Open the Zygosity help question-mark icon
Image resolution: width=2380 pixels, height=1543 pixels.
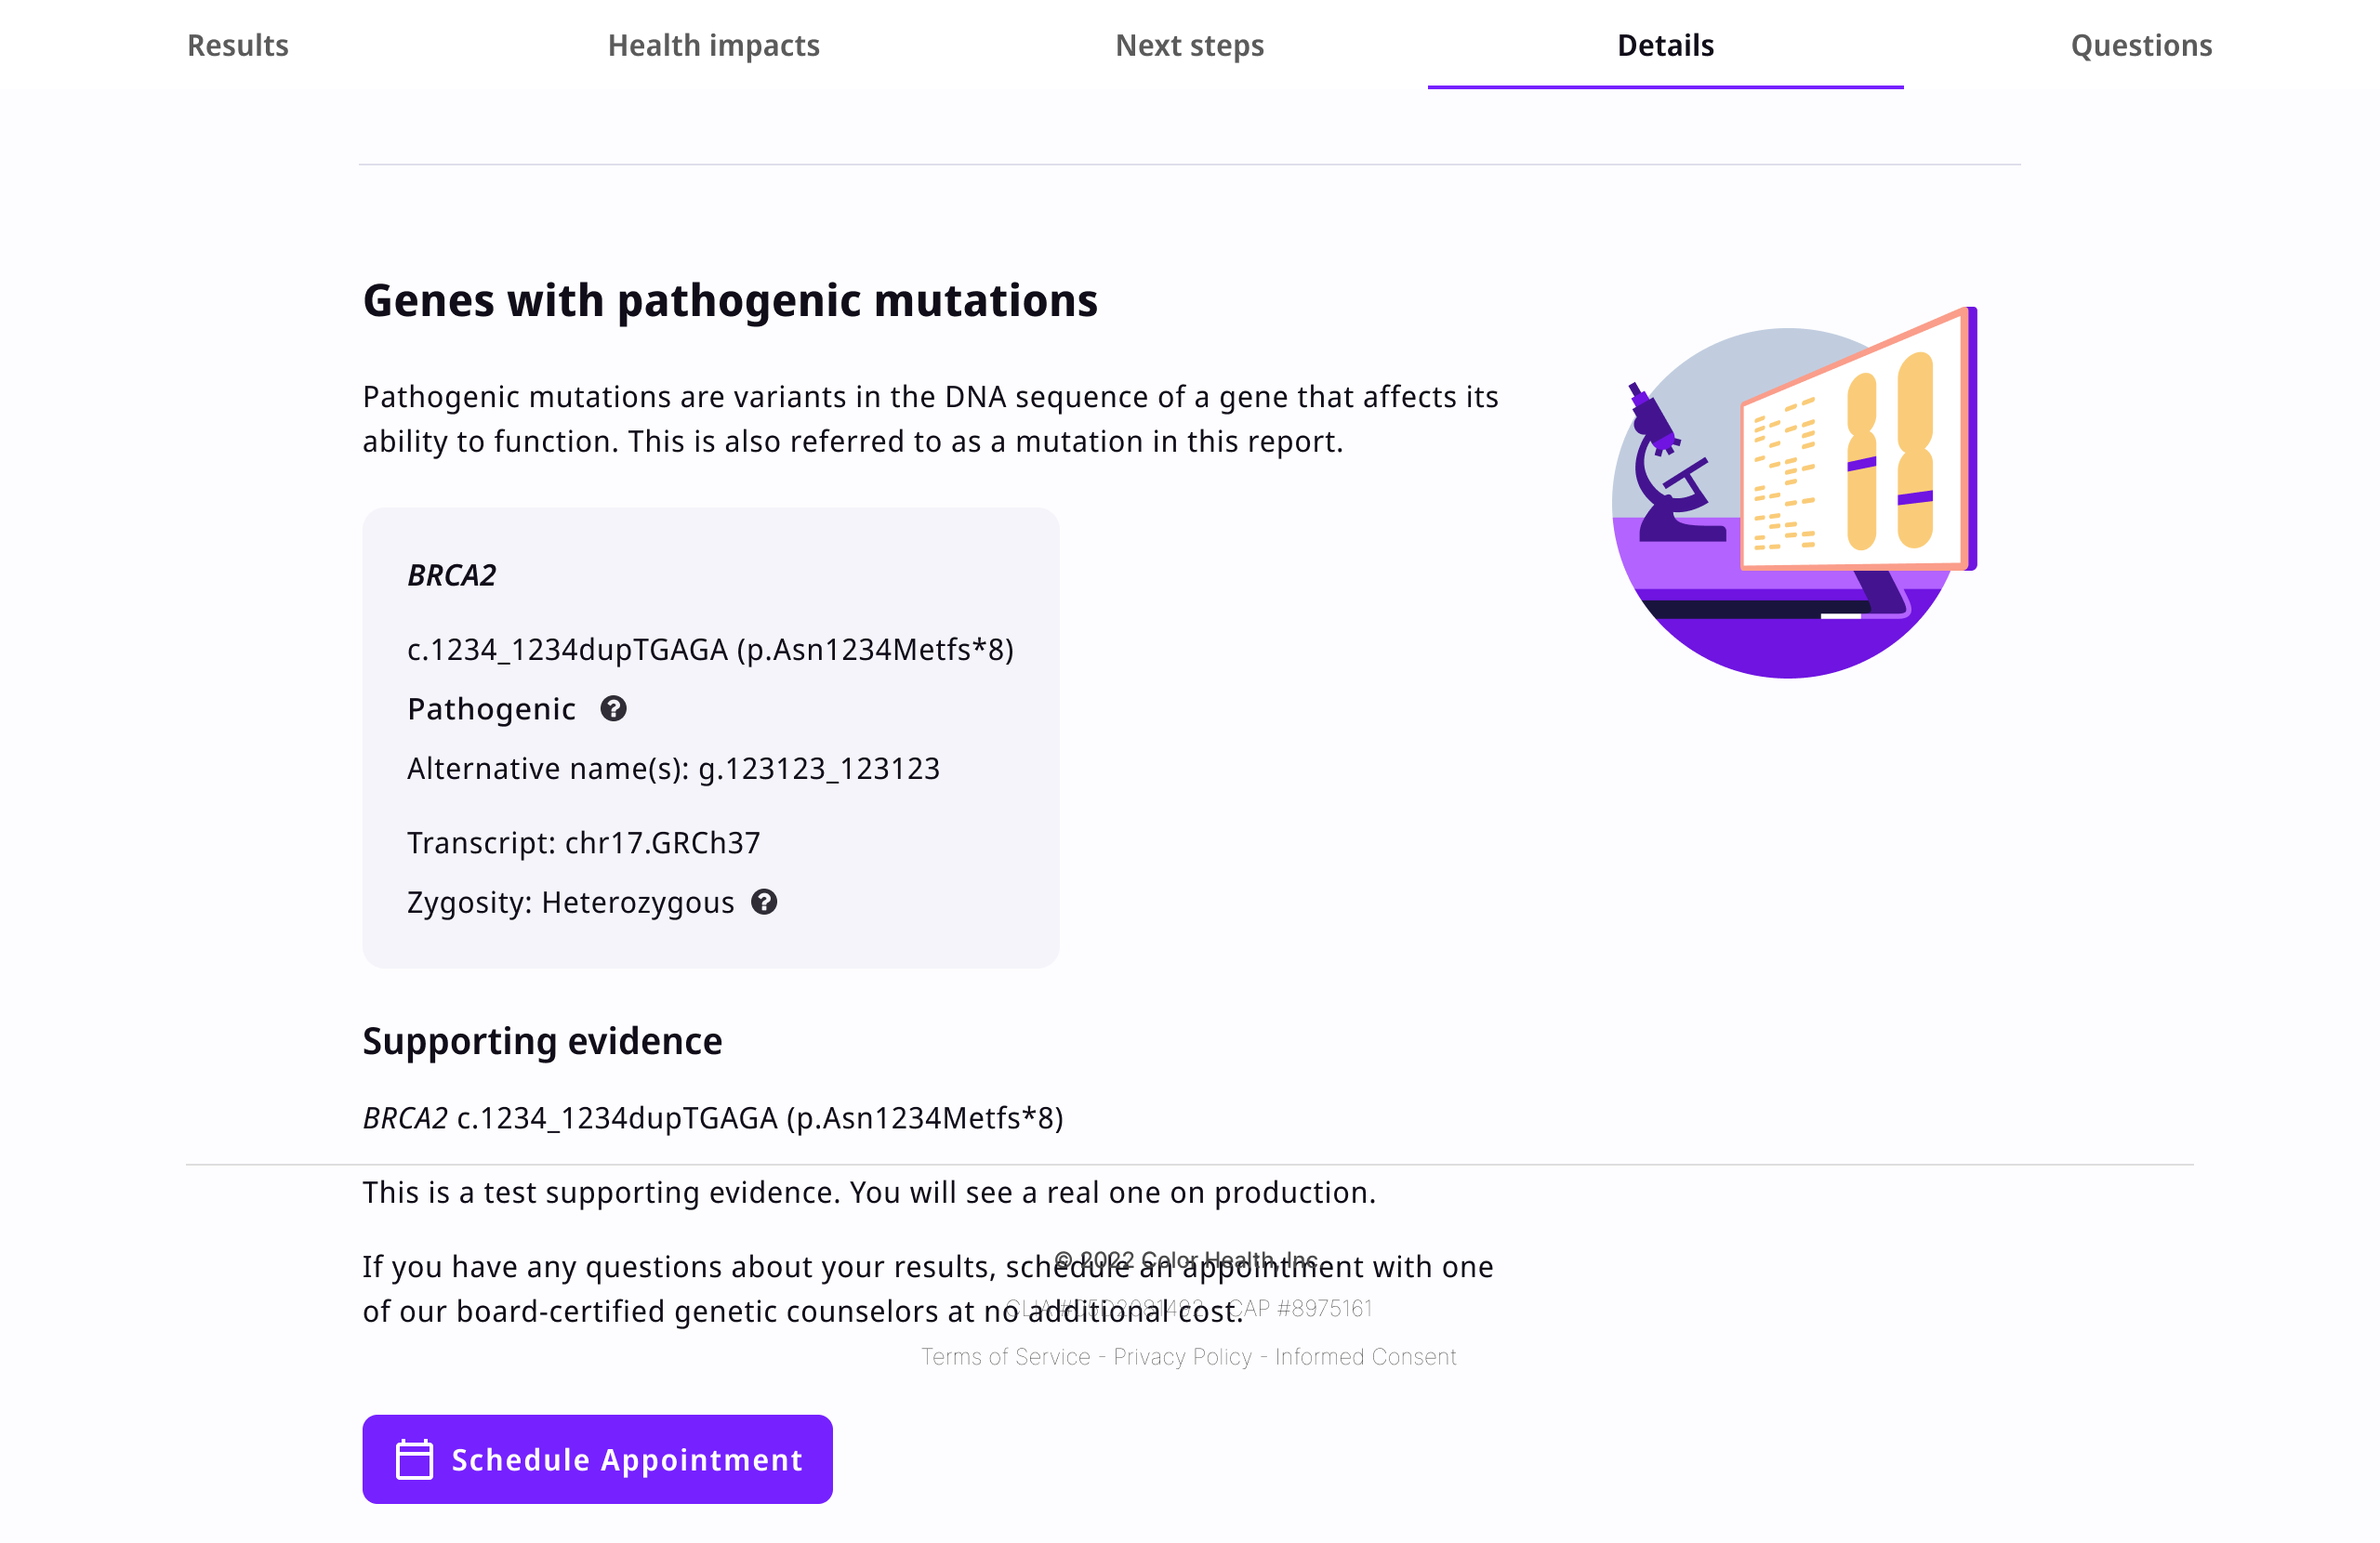764,902
